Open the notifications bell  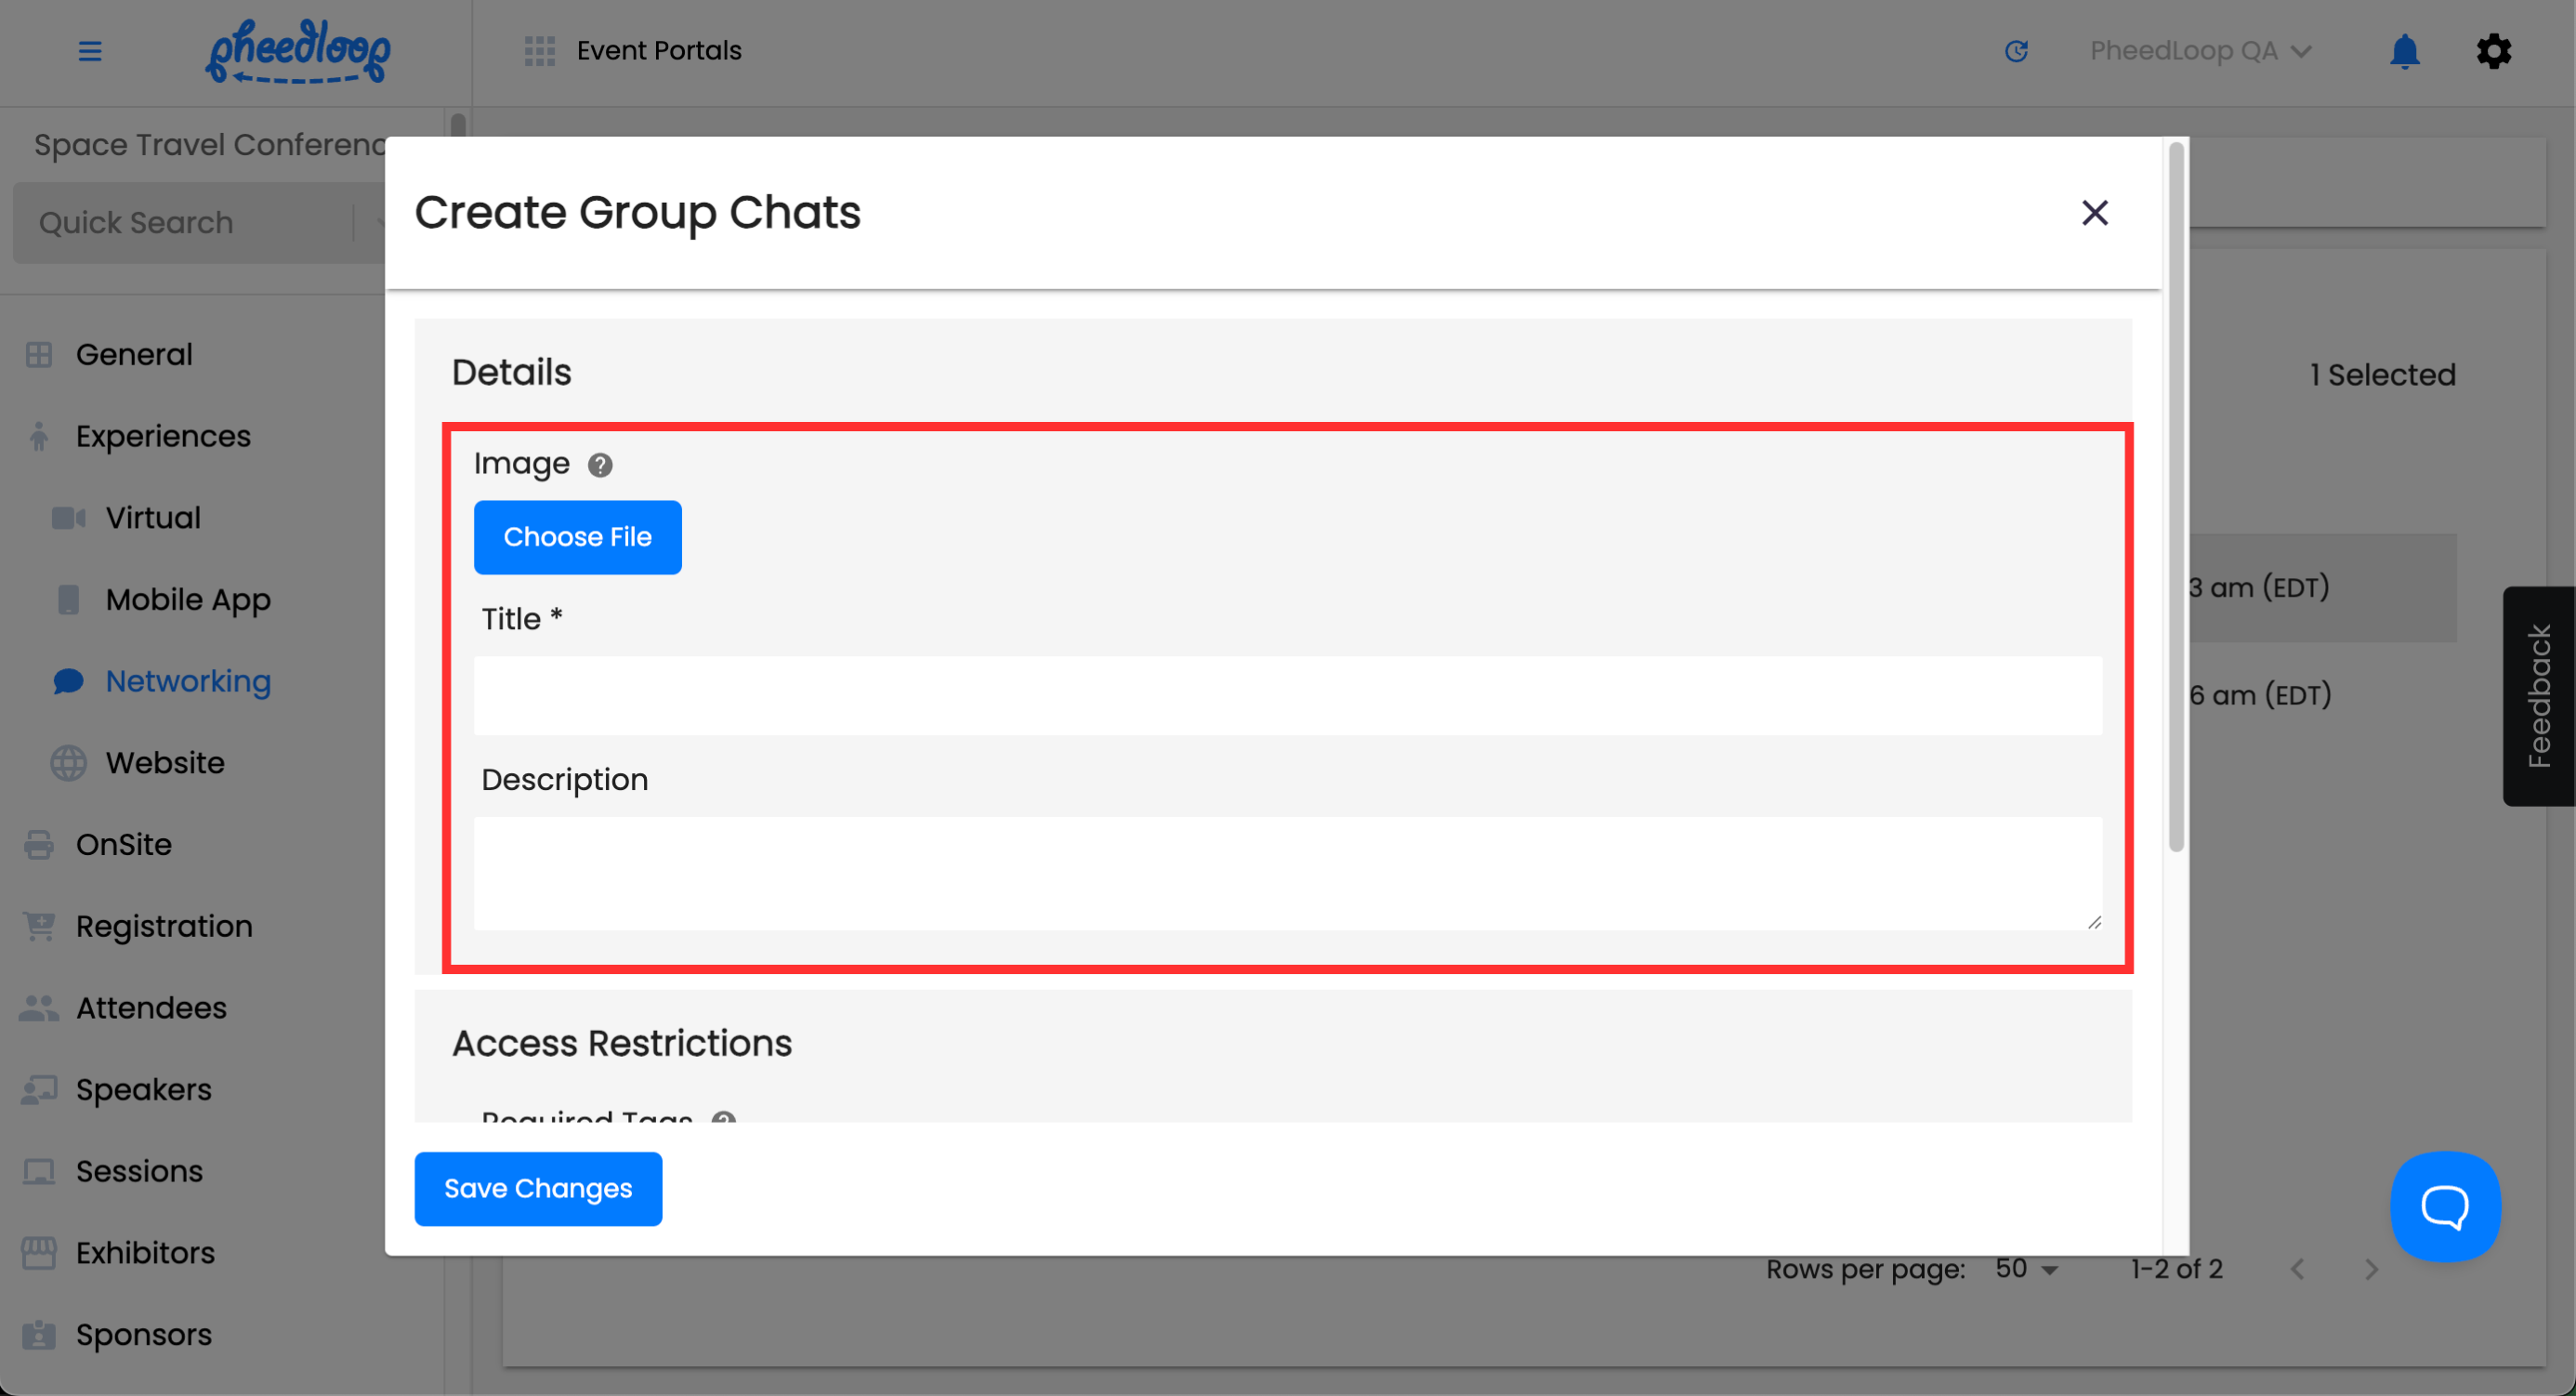2404,51
